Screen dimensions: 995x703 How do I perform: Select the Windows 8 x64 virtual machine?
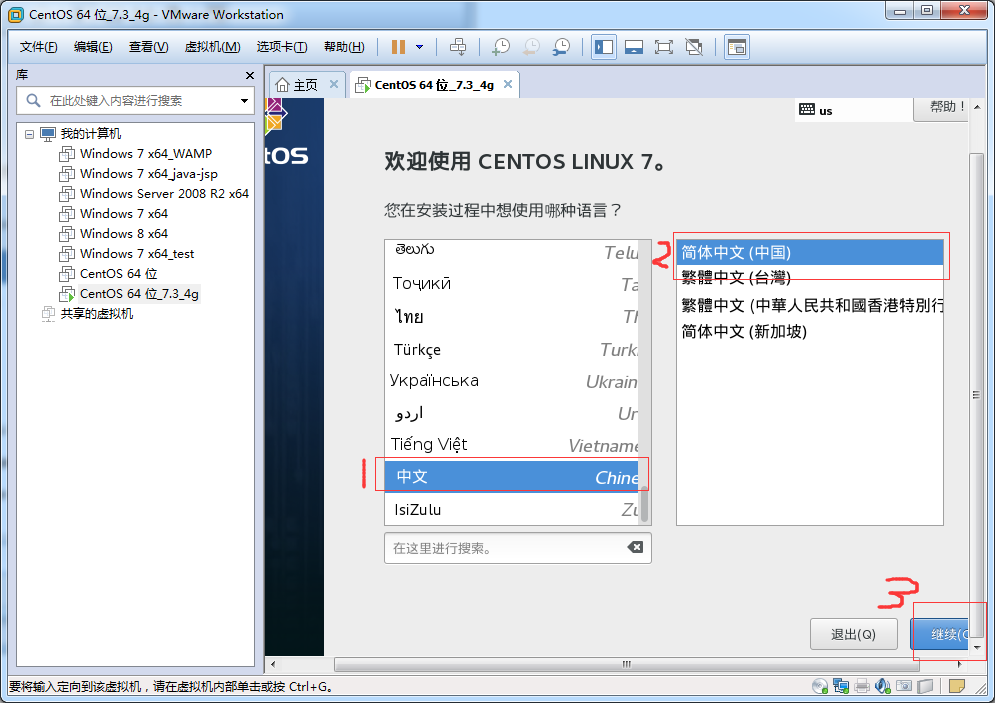point(124,233)
